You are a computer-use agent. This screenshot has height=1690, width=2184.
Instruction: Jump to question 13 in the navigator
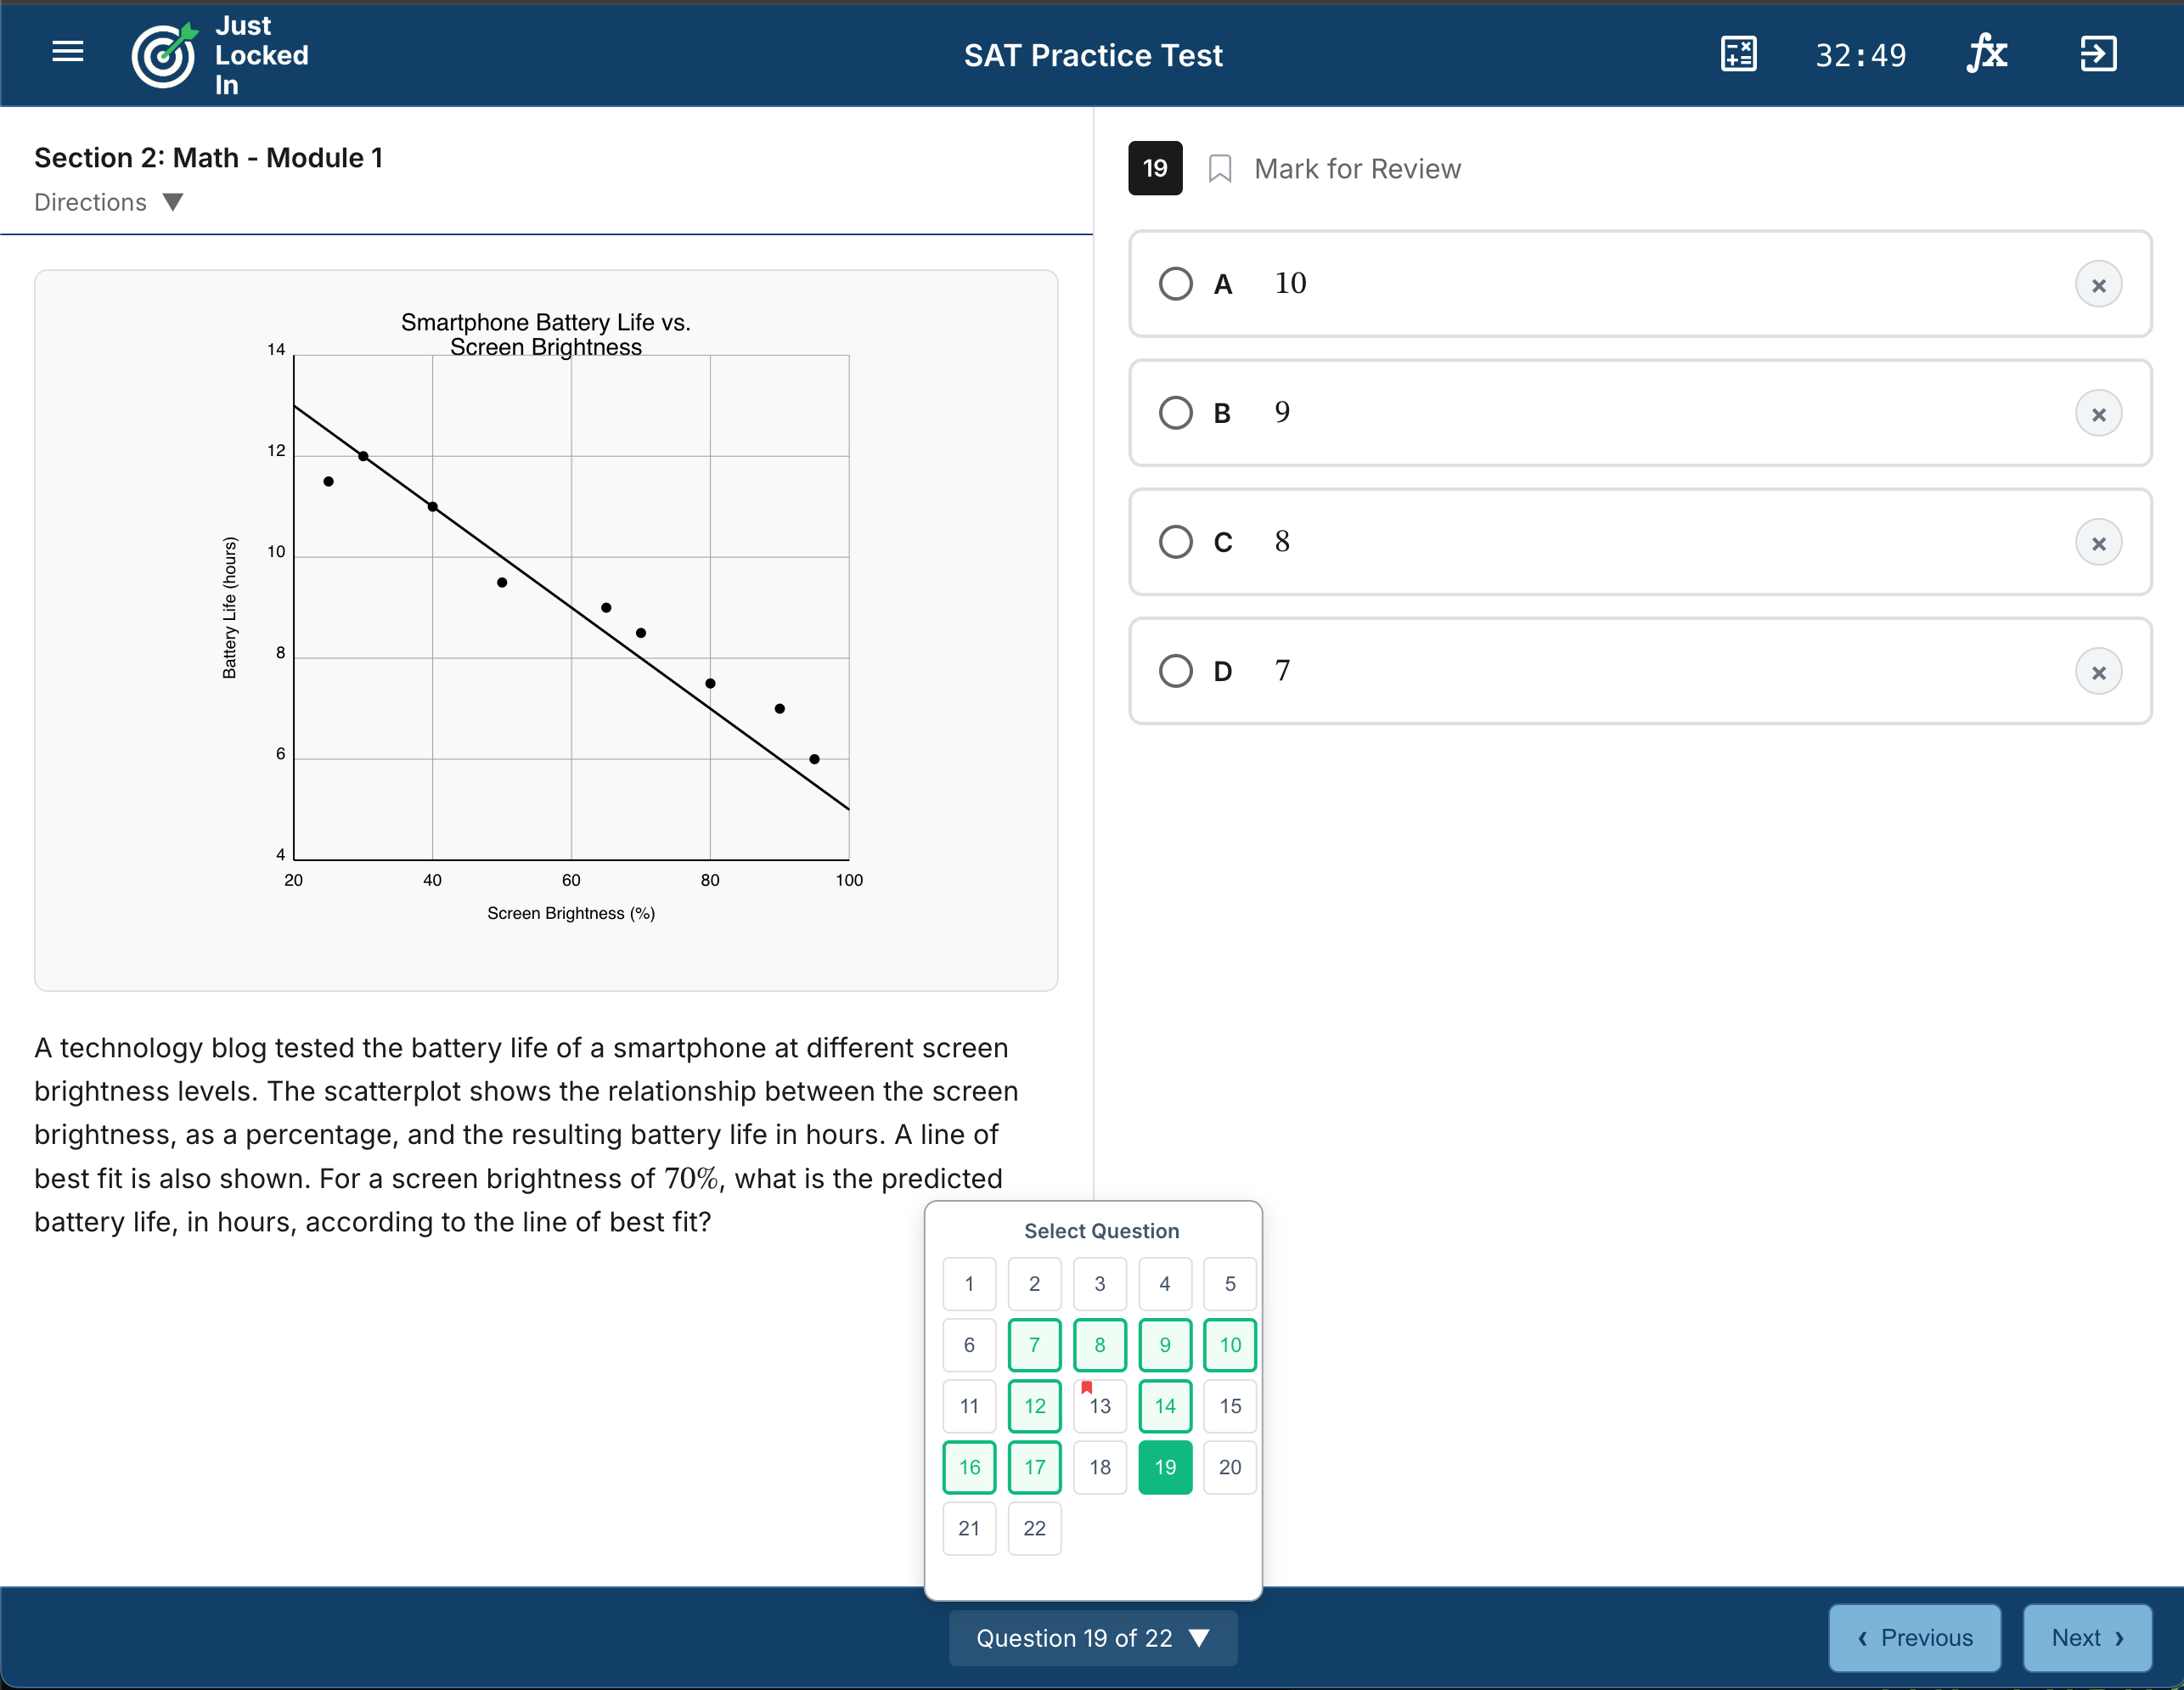tap(1099, 1406)
